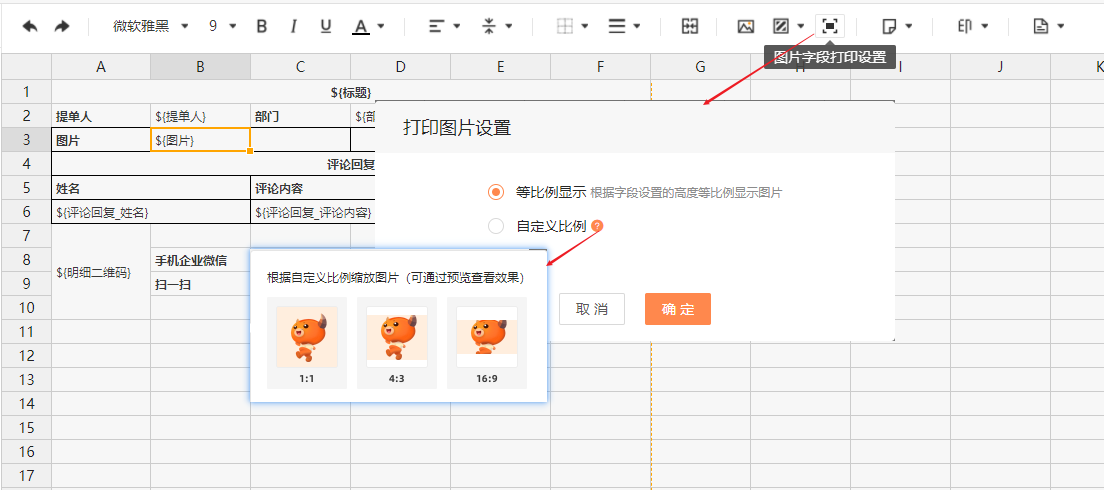Toggle italic formatting
The height and width of the screenshot is (490, 1104).
[x=293, y=26]
